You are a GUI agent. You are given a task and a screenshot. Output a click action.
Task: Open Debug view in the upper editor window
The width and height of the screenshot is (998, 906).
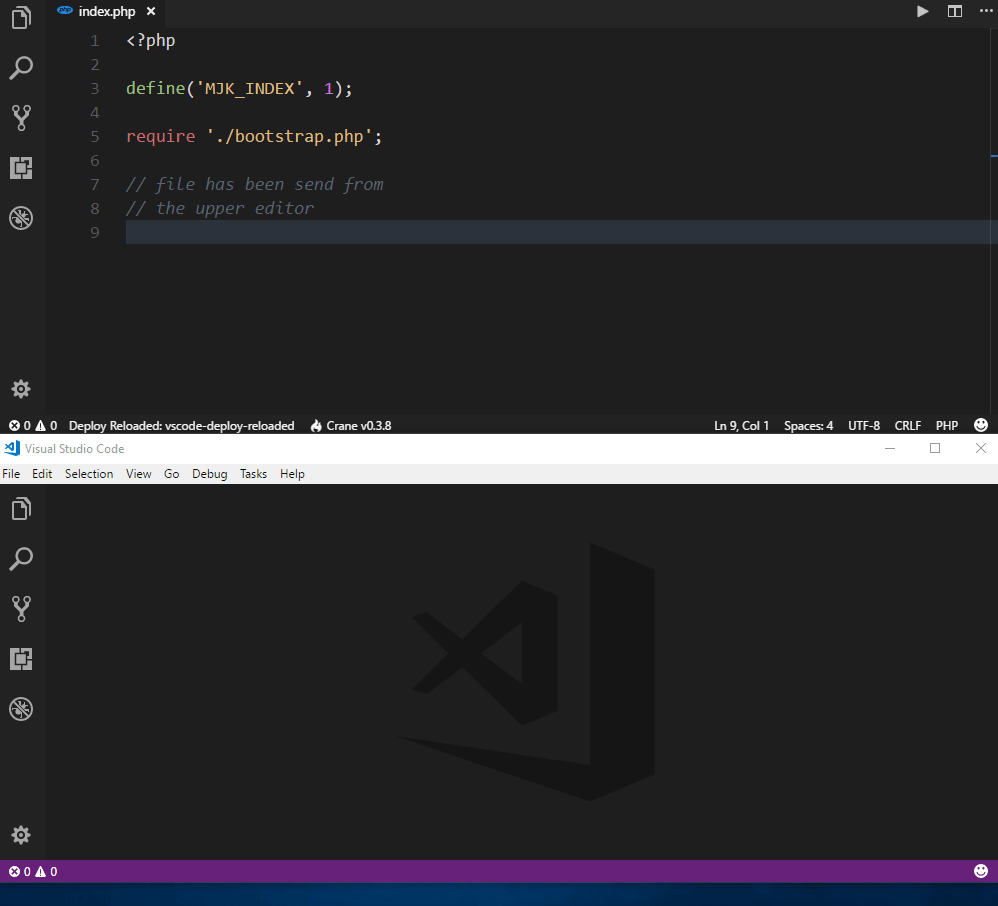point(21,218)
